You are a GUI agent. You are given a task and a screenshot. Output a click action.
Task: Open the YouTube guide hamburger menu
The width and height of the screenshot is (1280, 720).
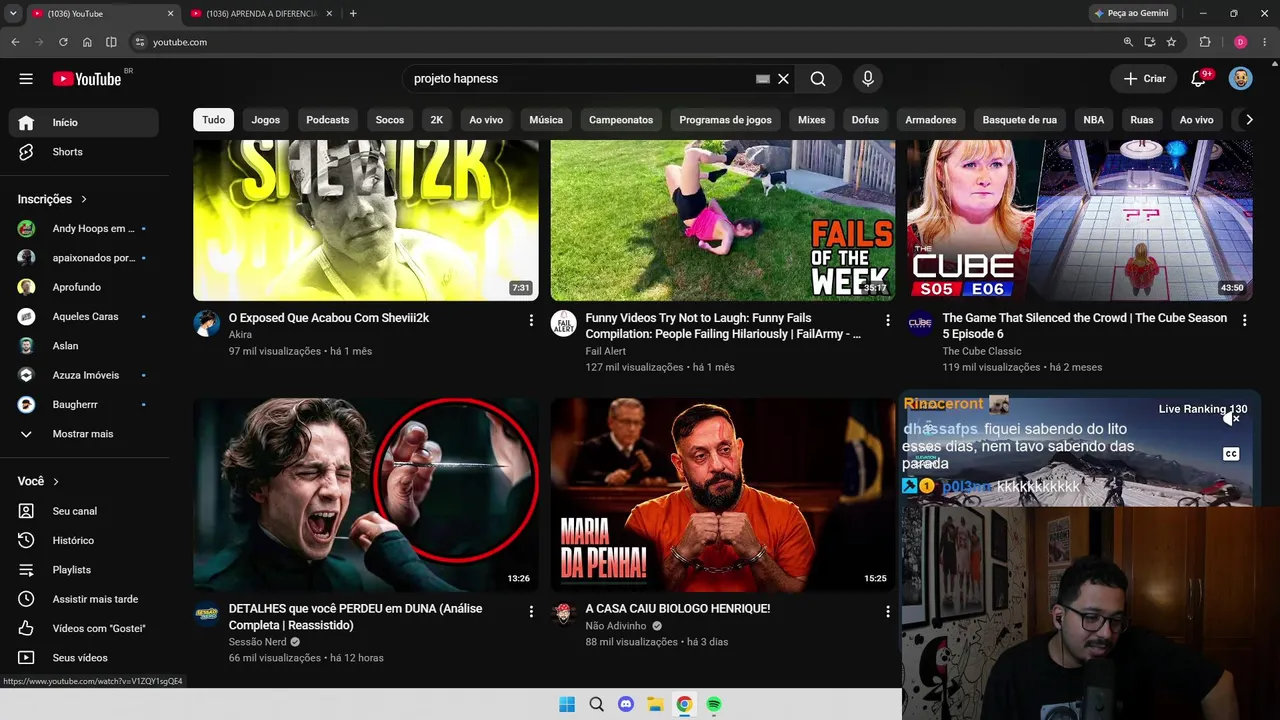click(26, 79)
